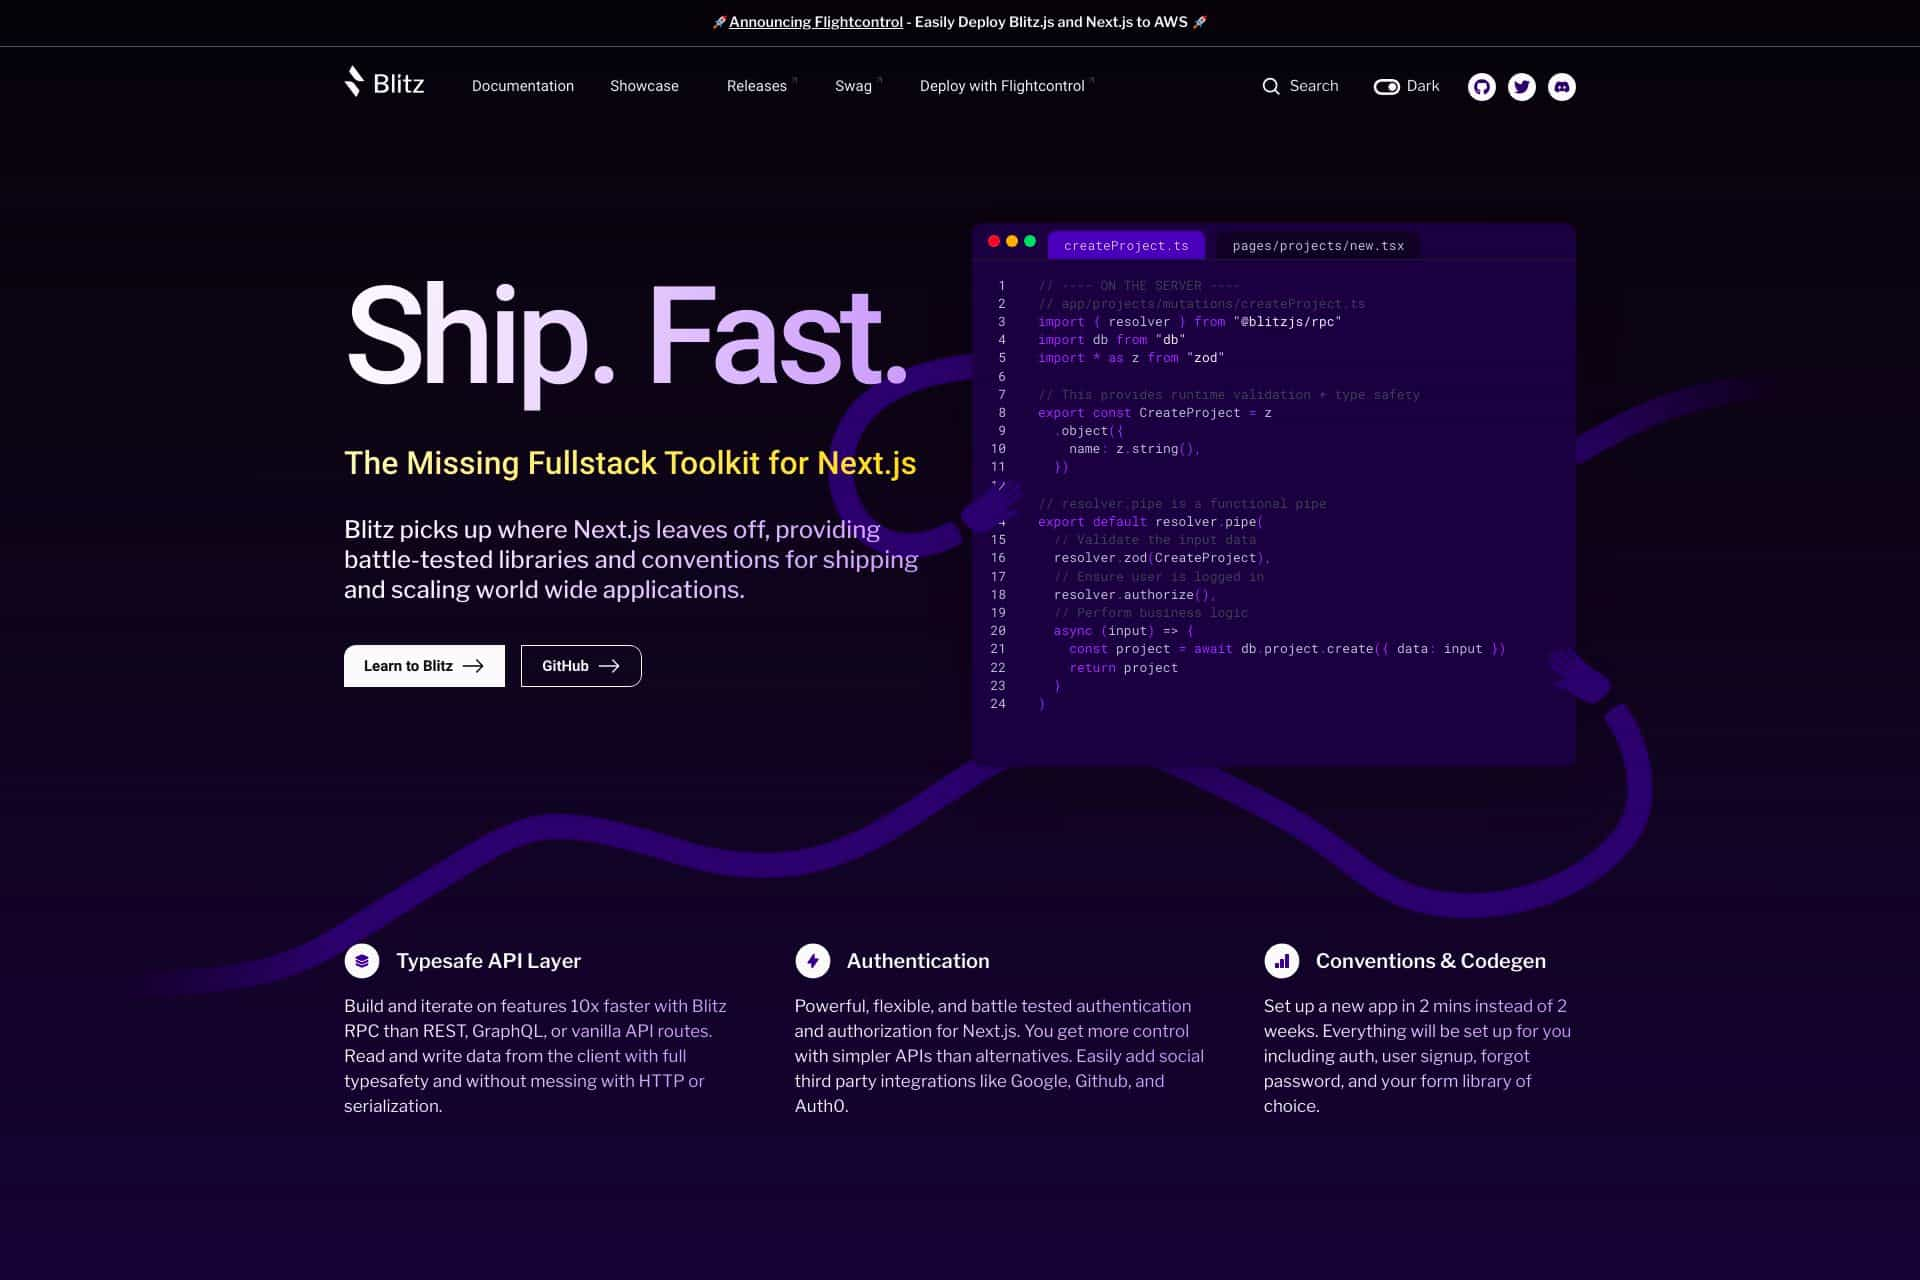Toggle Dark mode switch
The height and width of the screenshot is (1280, 1920).
(1384, 86)
